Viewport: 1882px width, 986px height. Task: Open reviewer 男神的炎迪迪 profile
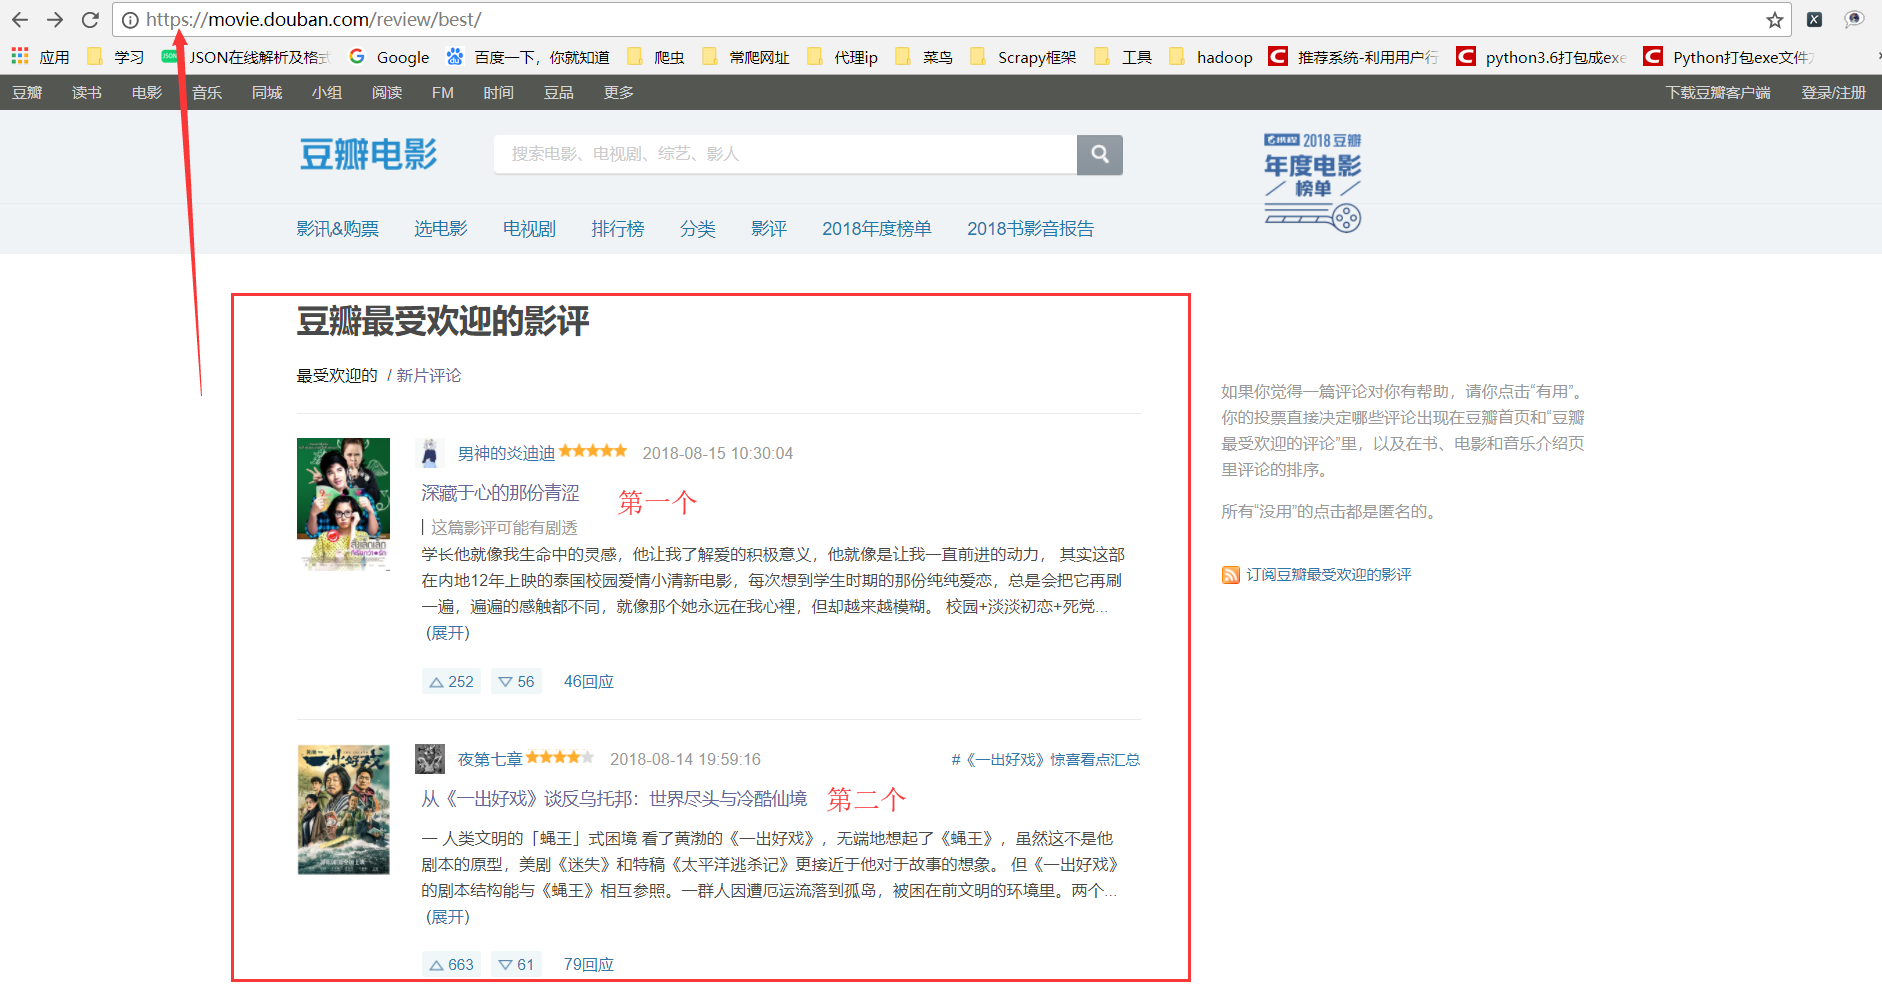point(506,454)
